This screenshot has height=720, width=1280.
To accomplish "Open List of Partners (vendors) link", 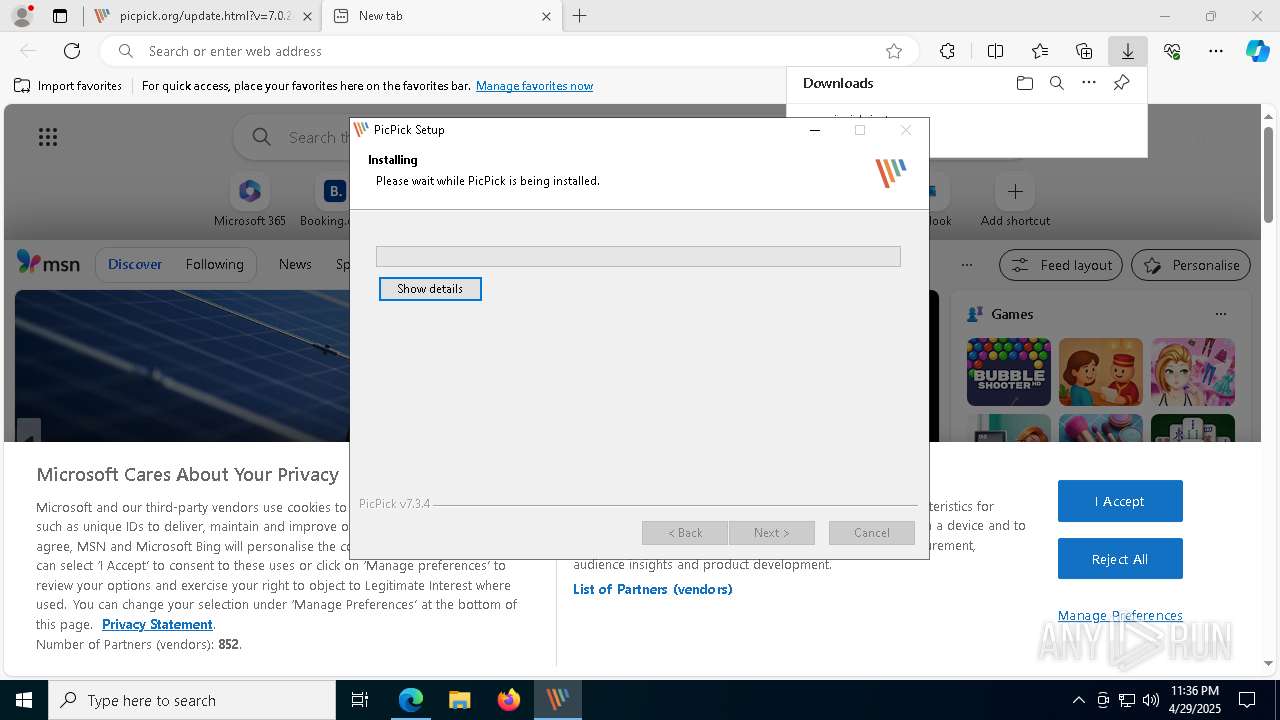I will (652, 589).
